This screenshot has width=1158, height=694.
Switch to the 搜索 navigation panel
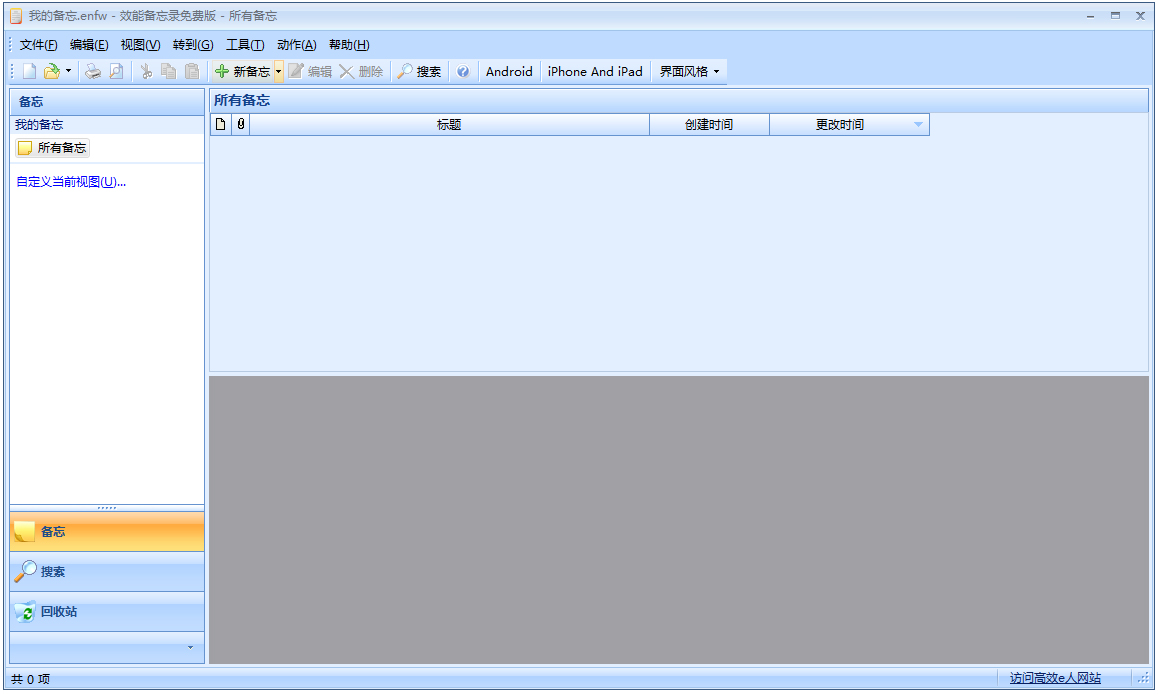pos(52,571)
